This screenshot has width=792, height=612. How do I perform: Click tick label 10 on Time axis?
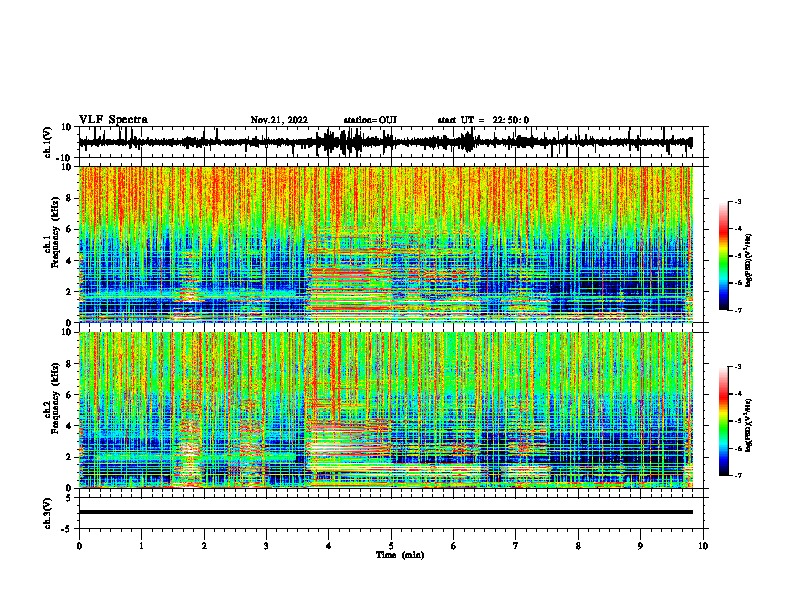click(703, 546)
